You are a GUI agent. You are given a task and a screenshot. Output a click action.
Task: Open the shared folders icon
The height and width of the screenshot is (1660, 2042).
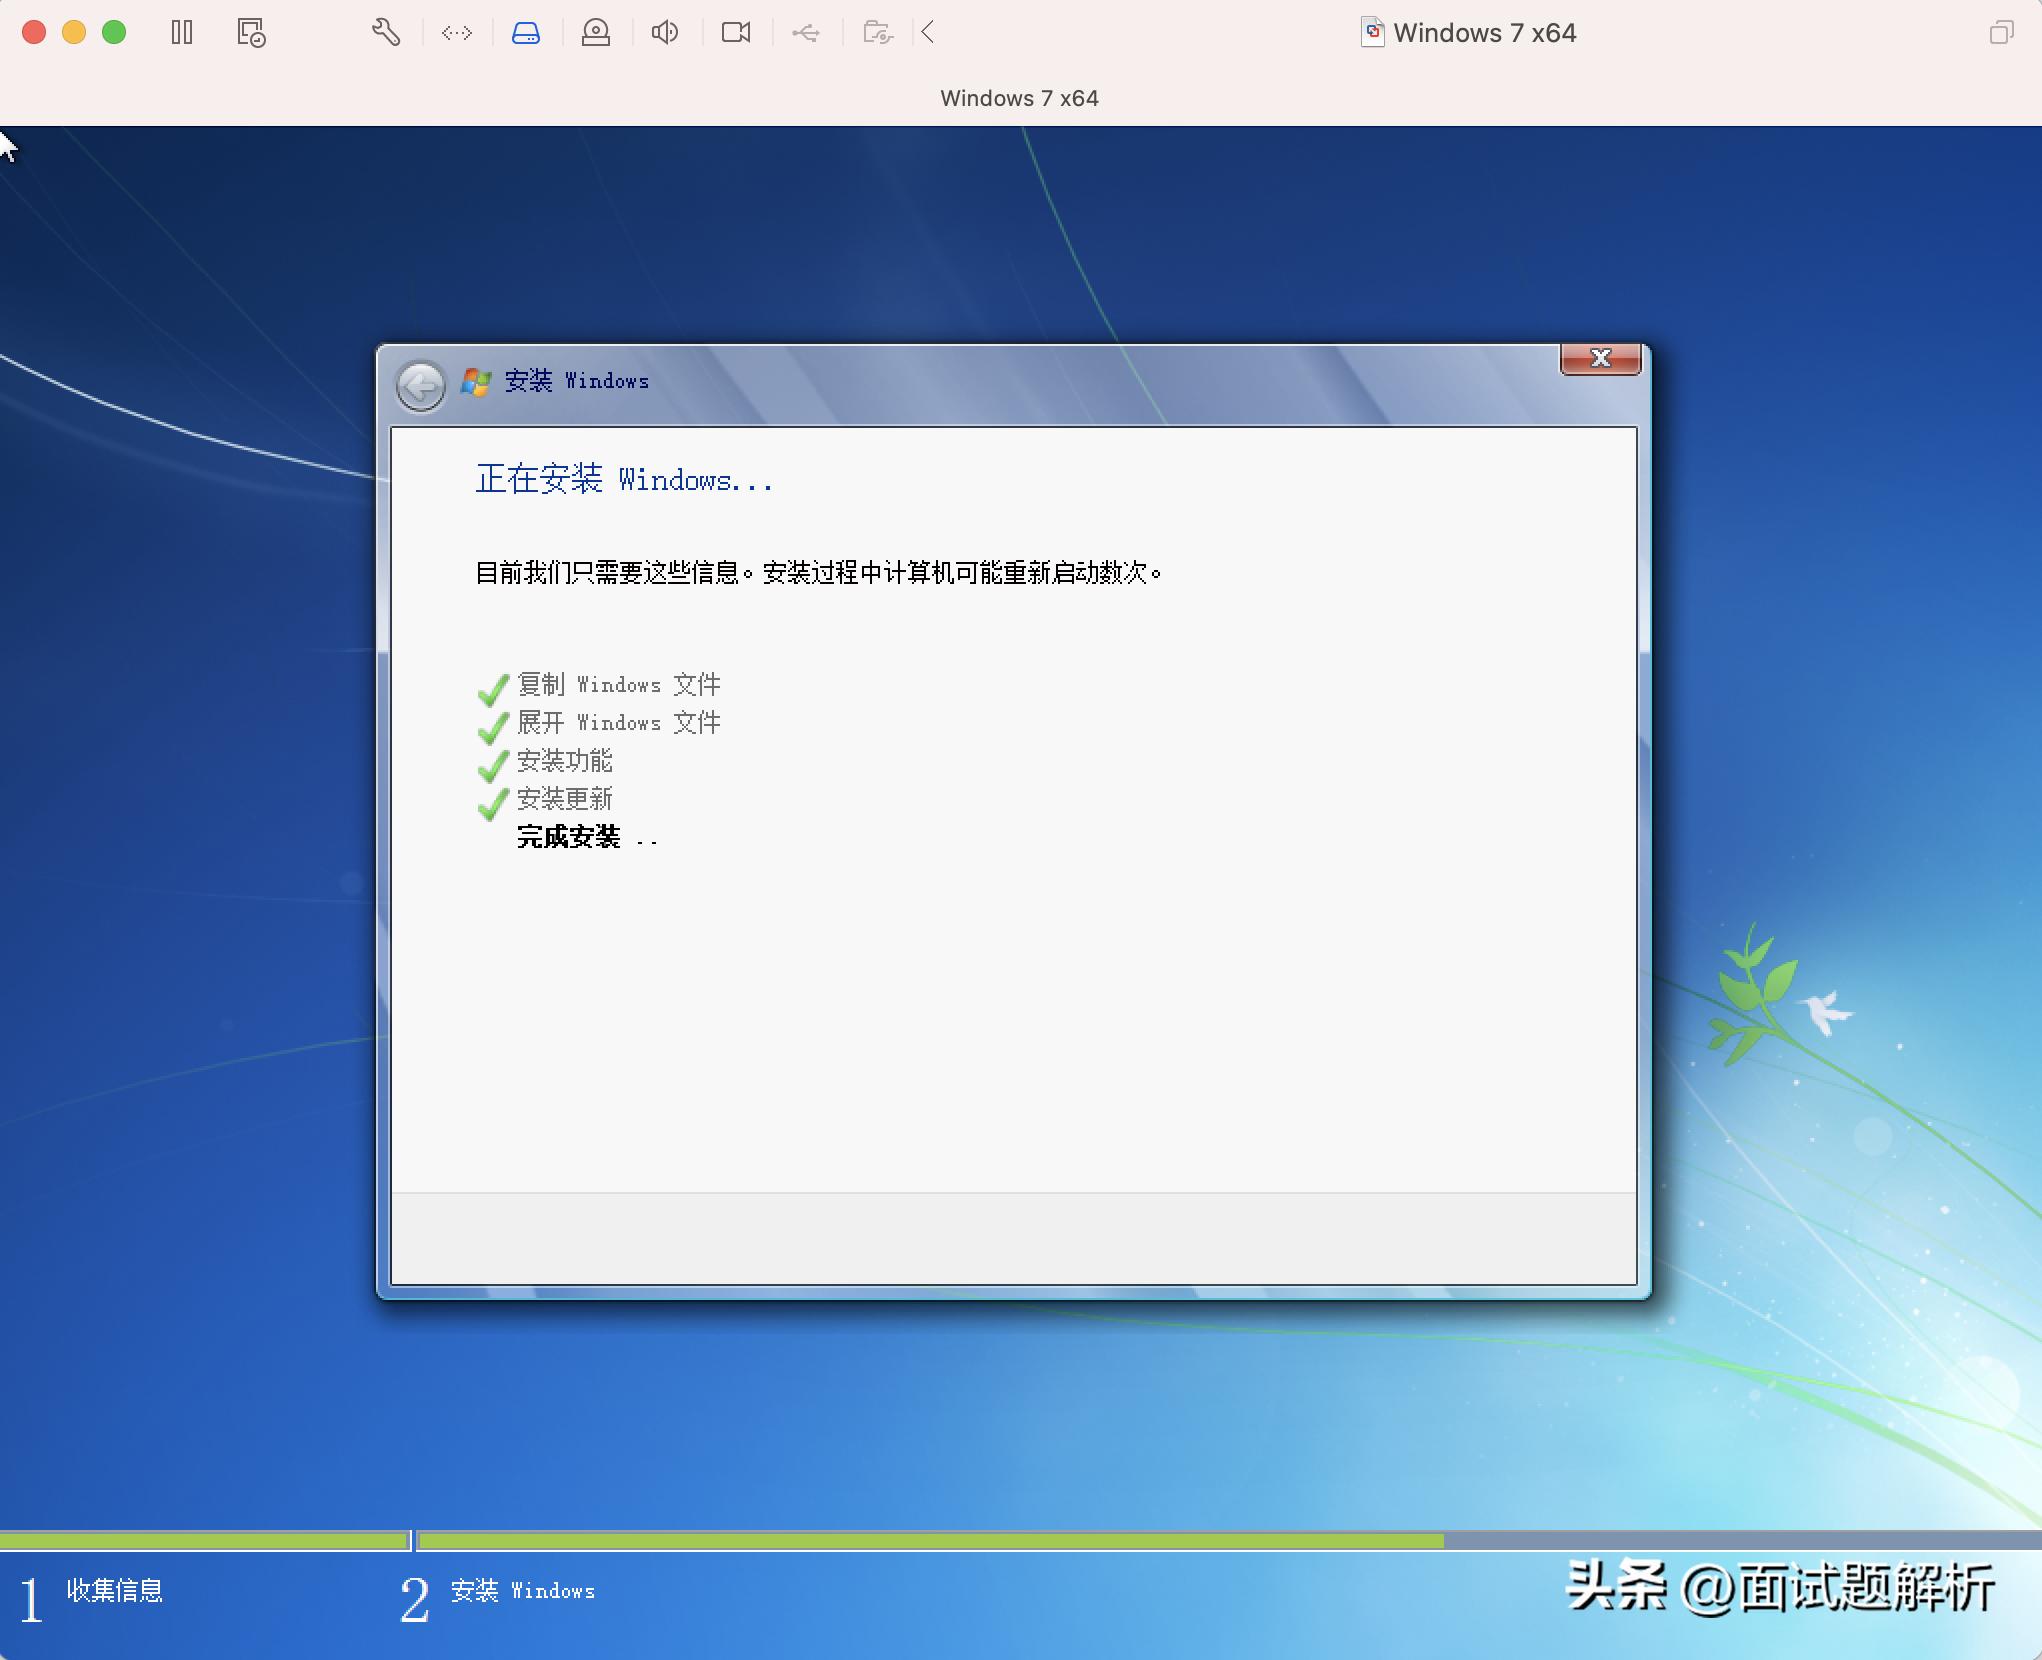pyautogui.click(x=877, y=33)
